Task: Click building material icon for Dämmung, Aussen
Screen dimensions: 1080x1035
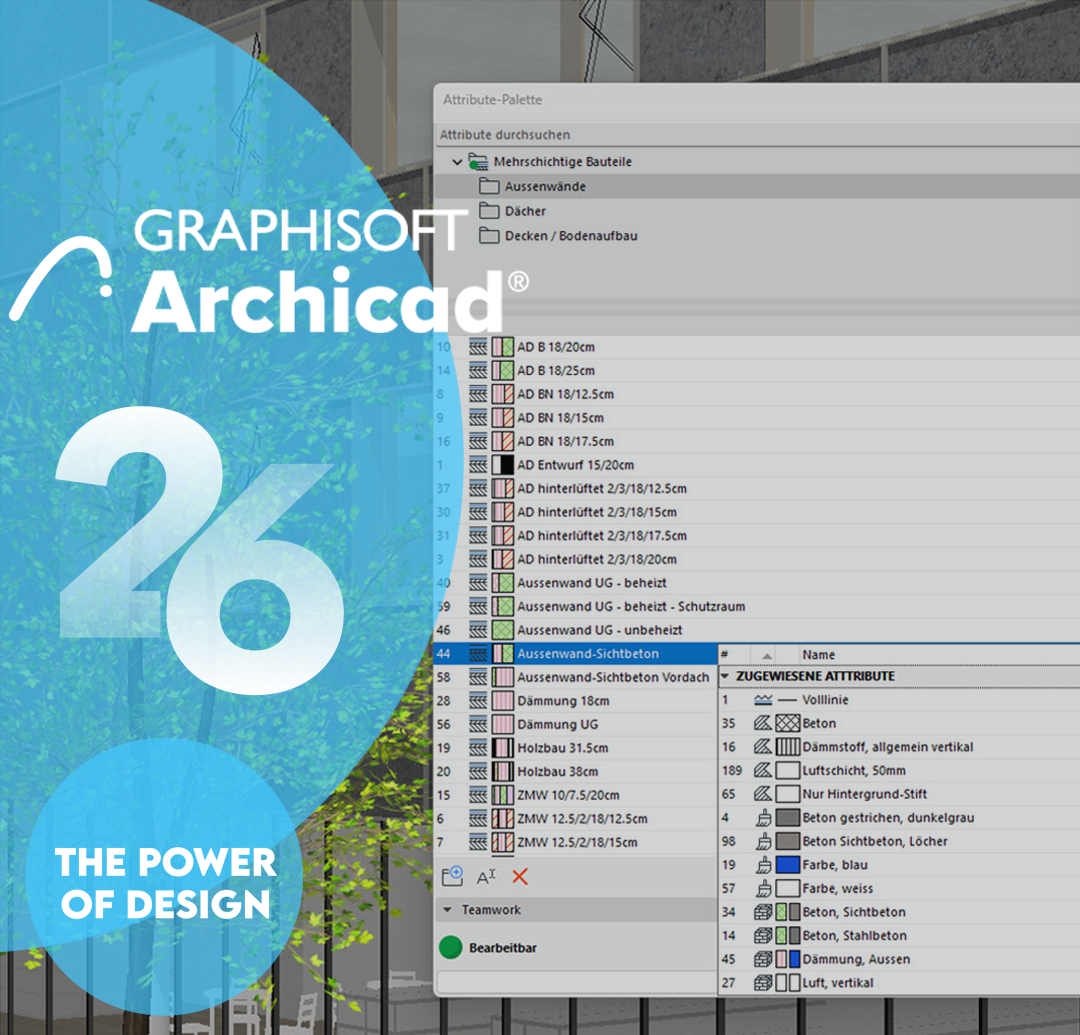Action: click(762, 959)
